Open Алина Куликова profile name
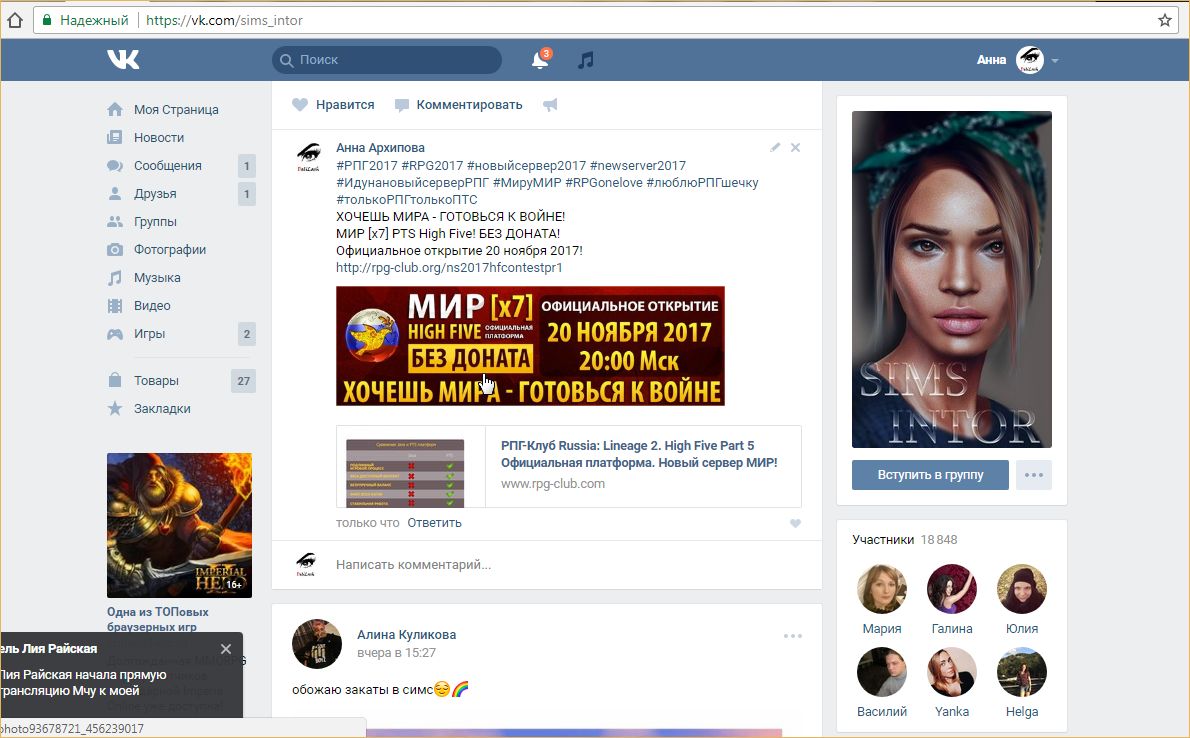Image resolution: width=1190 pixels, height=738 pixels. (x=406, y=635)
